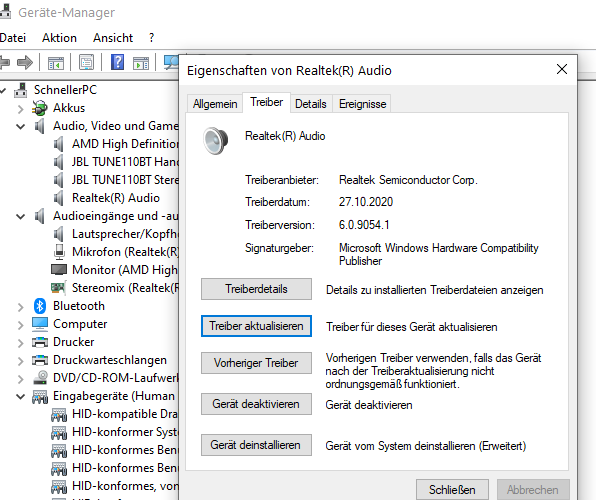The height and width of the screenshot is (500, 596).
Task: Select the Treiber tab
Action: [266, 102]
